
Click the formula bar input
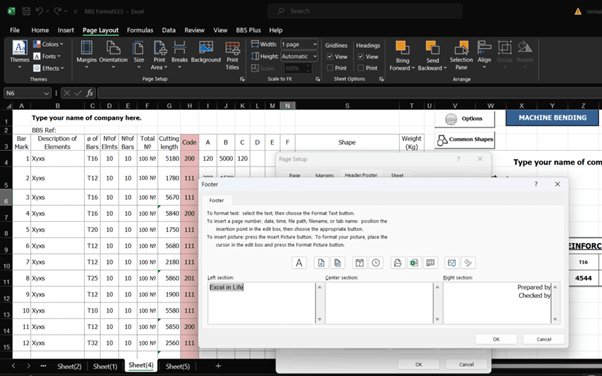(349, 93)
